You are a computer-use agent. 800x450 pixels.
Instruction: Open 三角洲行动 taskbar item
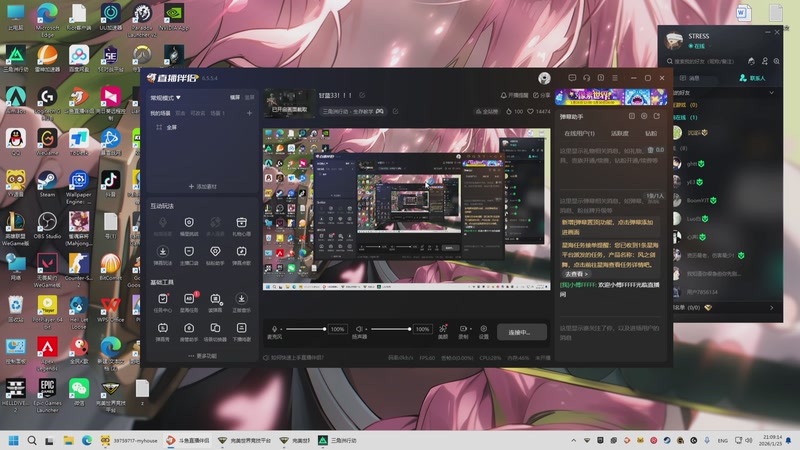click(337, 440)
